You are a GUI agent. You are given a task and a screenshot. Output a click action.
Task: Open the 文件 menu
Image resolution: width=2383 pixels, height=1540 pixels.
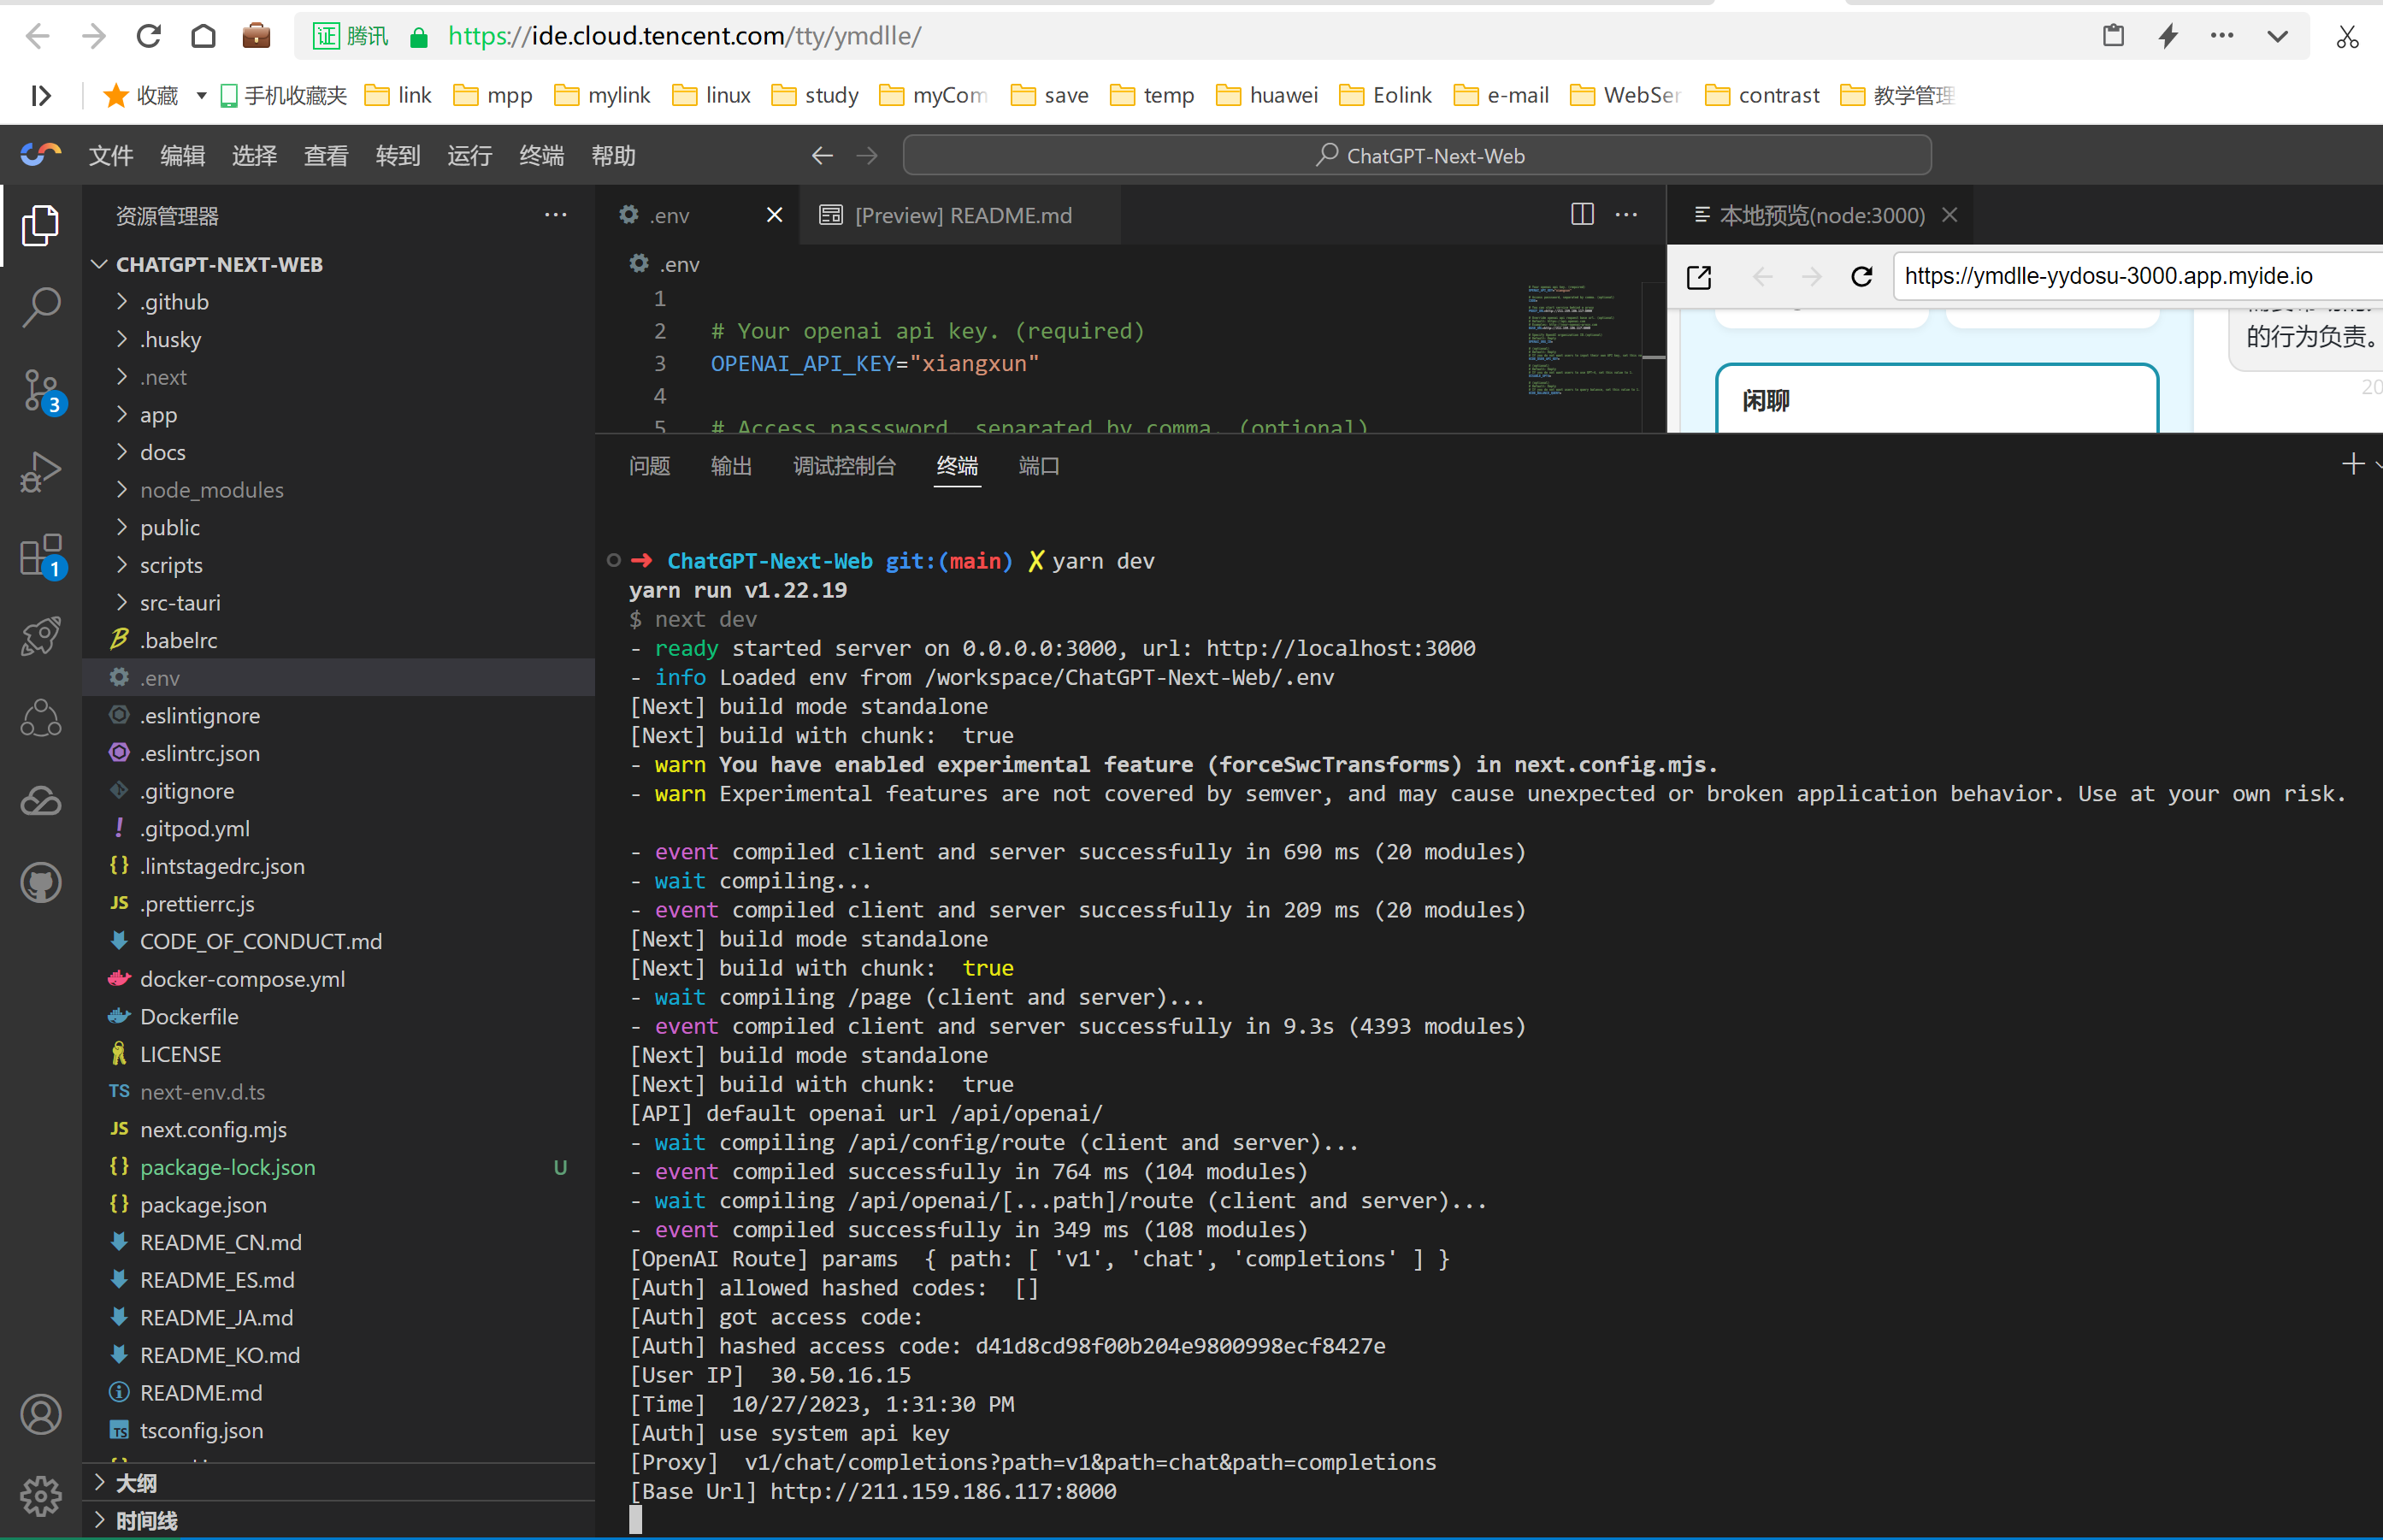110,156
